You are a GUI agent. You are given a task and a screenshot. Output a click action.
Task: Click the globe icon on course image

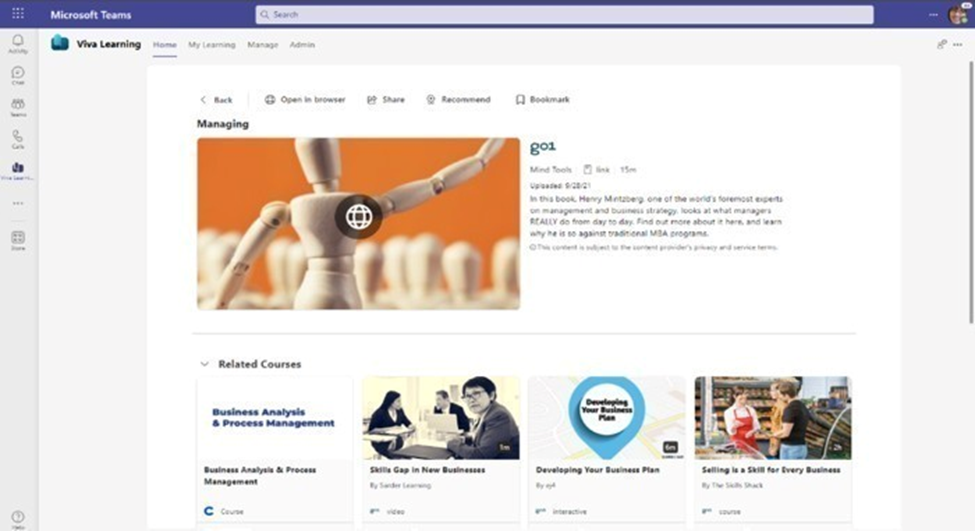359,216
